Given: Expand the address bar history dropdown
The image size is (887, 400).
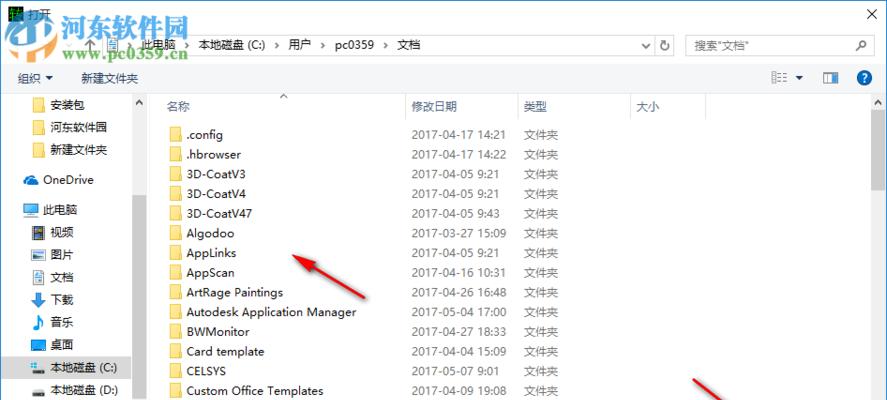Looking at the screenshot, I should [647, 45].
